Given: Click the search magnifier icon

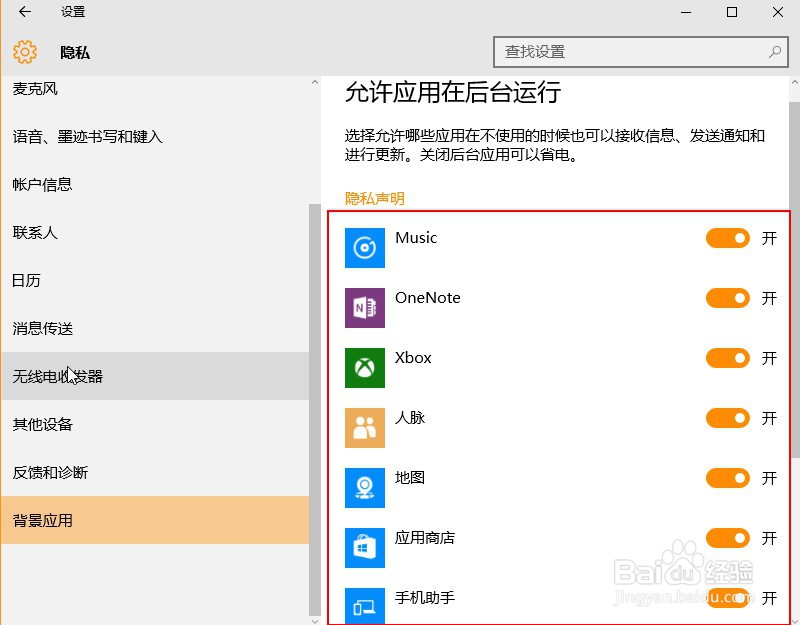Looking at the screenshot, I should pos(774,52).
